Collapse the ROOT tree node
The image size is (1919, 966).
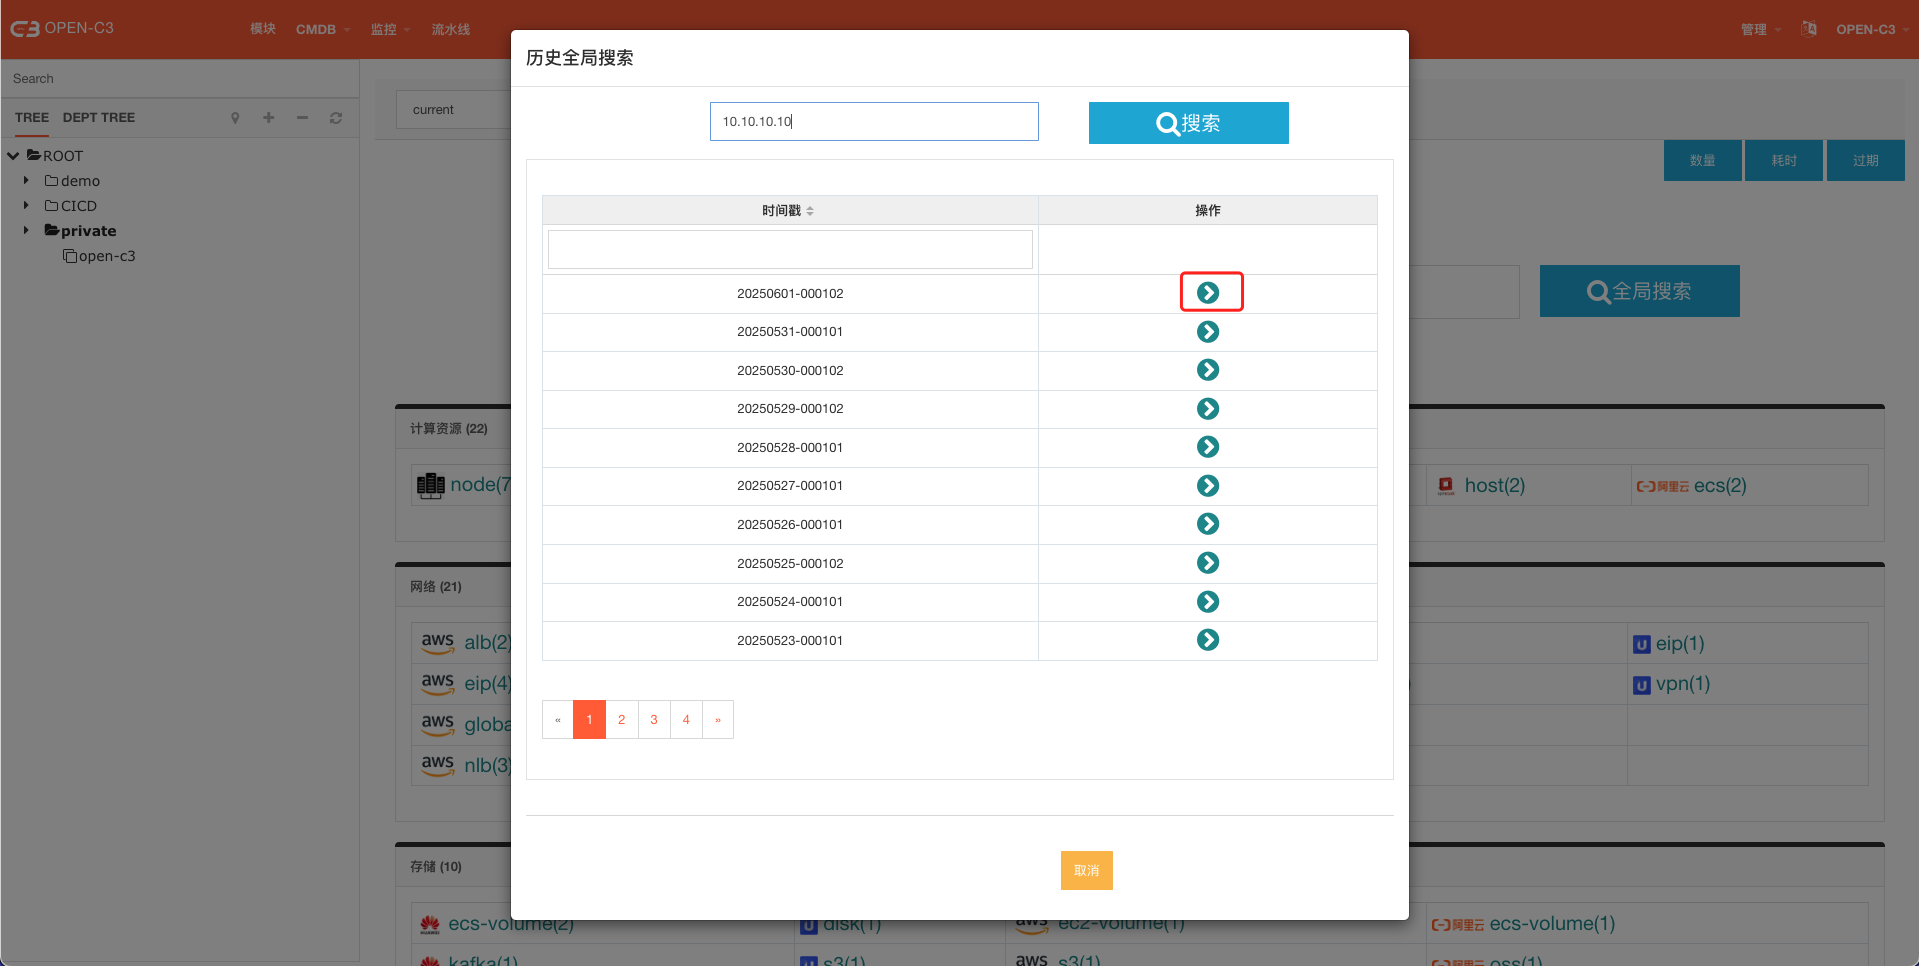pos(13,156)
